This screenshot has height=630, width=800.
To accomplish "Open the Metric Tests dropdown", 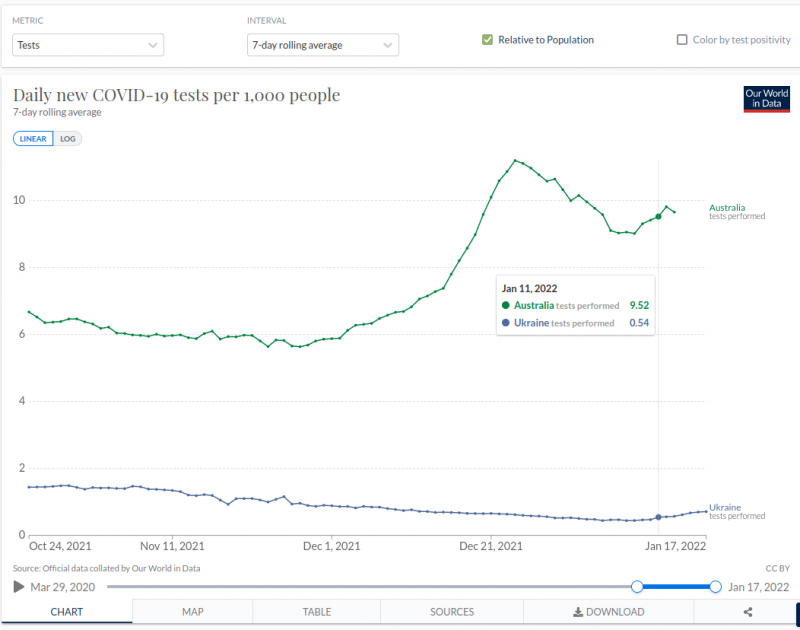I will (x=88, y=45).
